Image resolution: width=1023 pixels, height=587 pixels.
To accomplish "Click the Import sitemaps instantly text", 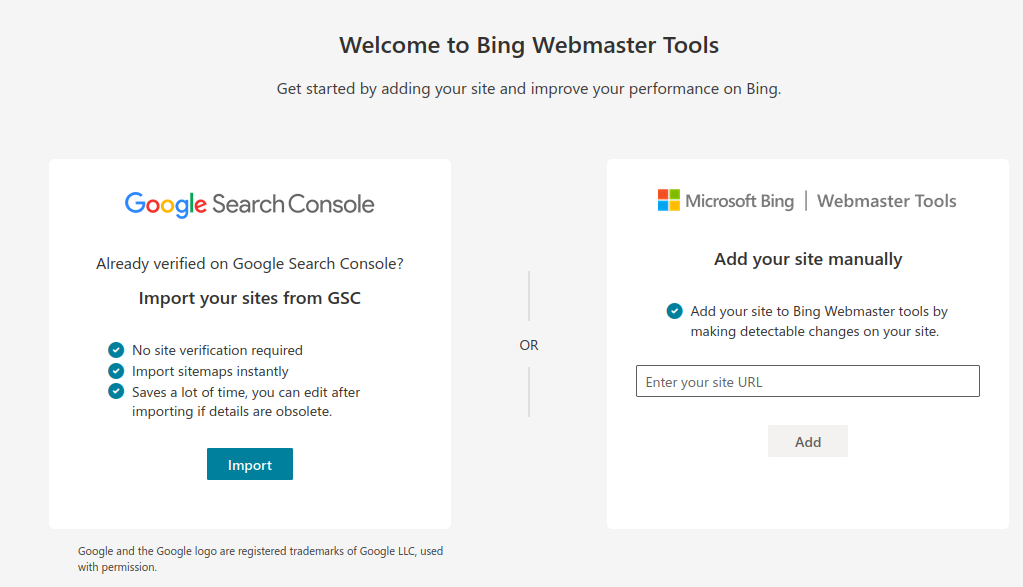I will (210, 371).
